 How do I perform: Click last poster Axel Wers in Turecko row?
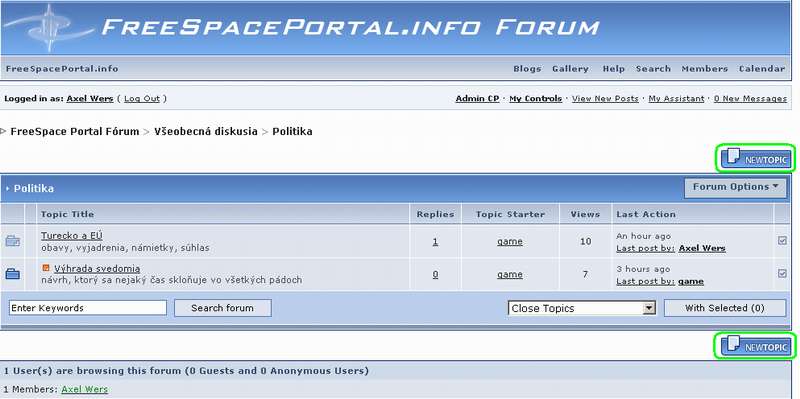click(x=702, y=248)
